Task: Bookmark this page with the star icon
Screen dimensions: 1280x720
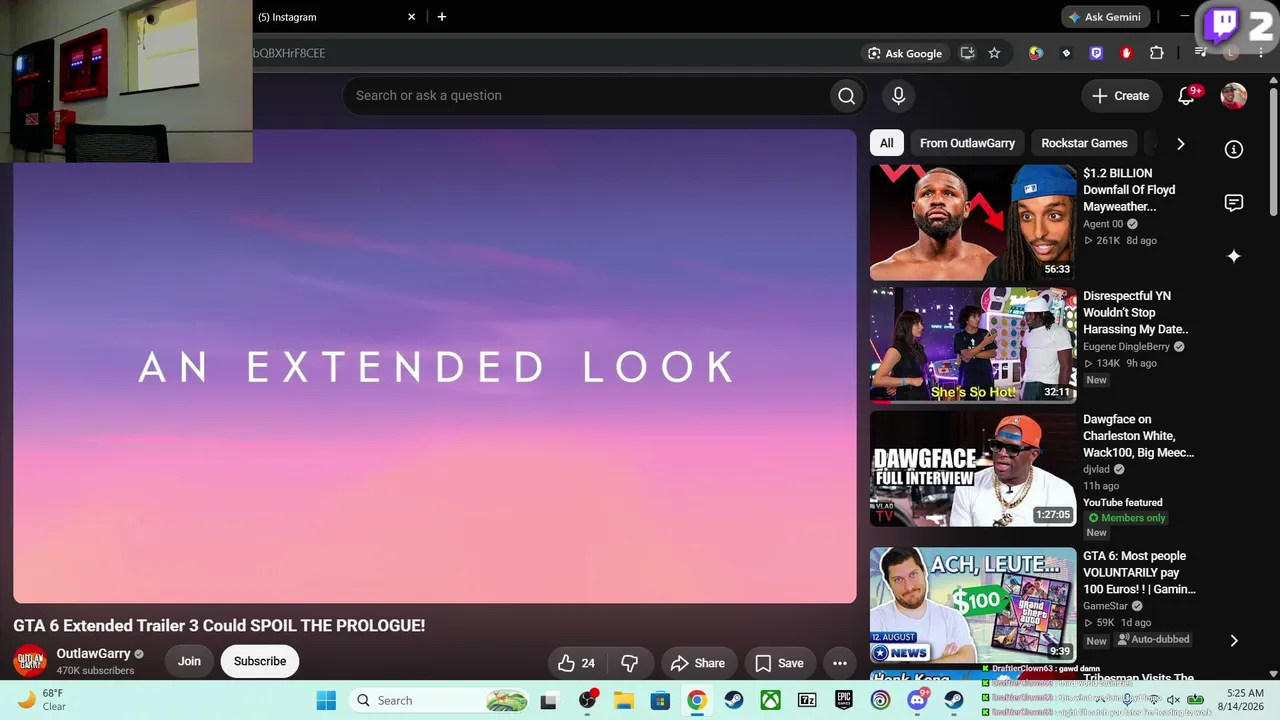Action: (x=994, y=53)
